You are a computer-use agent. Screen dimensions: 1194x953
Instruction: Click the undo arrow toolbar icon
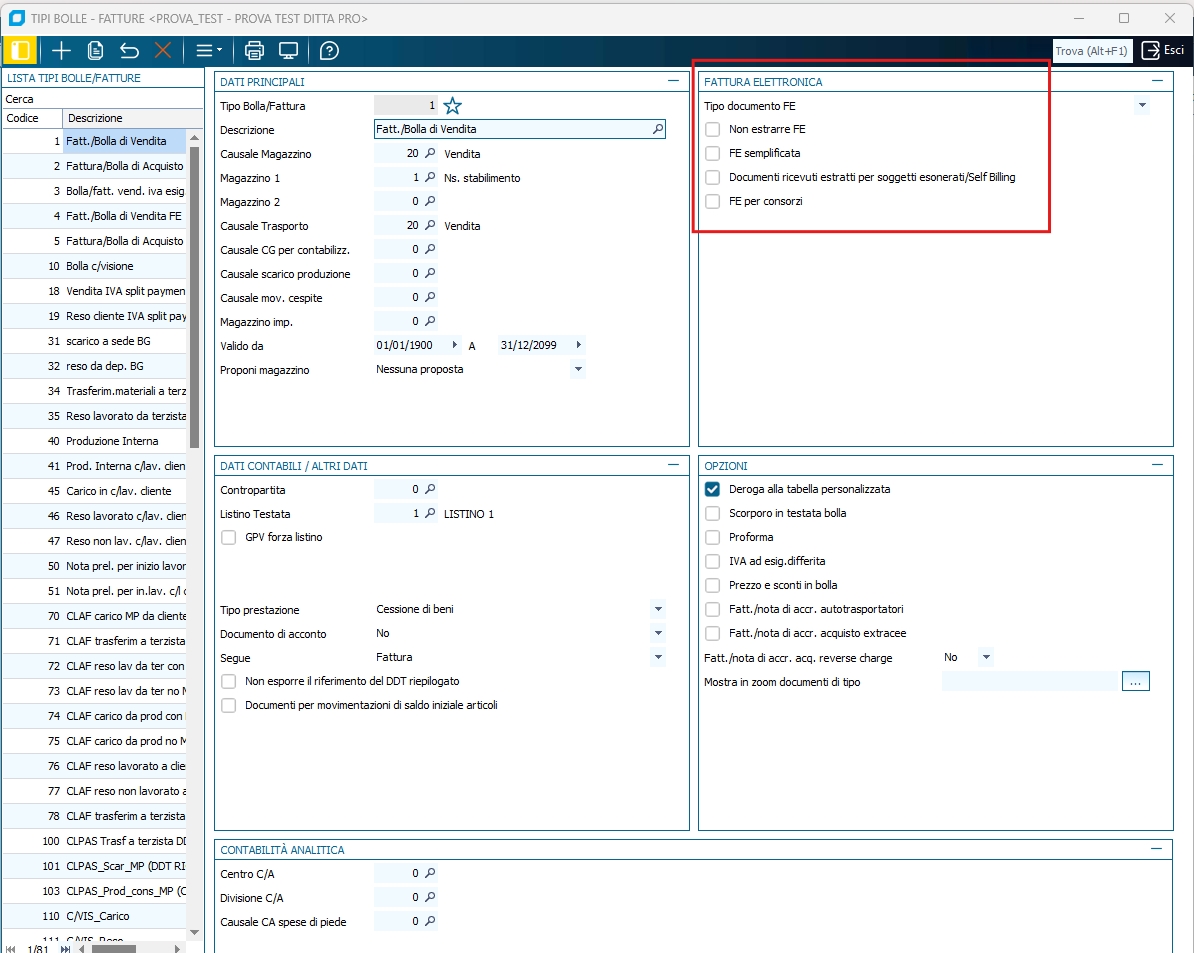(129, 51)
